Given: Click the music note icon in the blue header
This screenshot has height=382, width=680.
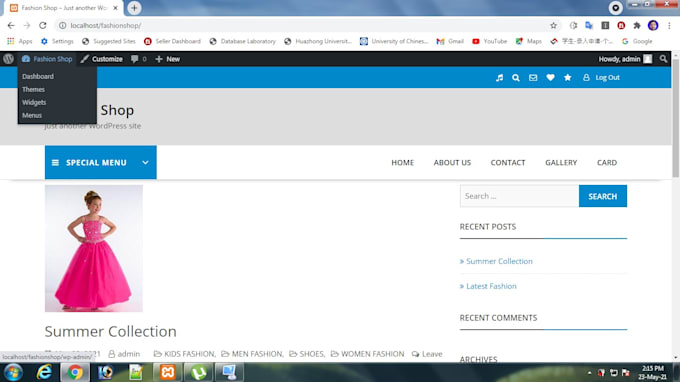Looking at the screenshot, I should (500, 78).
